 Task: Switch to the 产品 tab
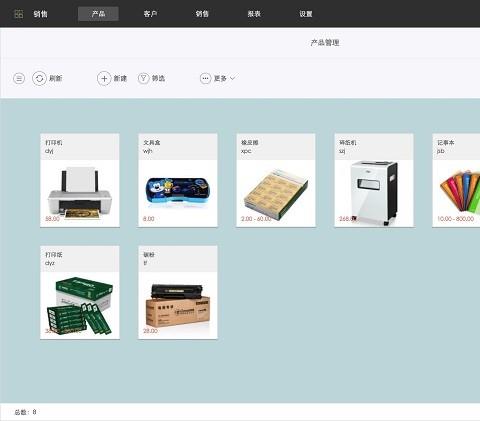pos(98,14)
